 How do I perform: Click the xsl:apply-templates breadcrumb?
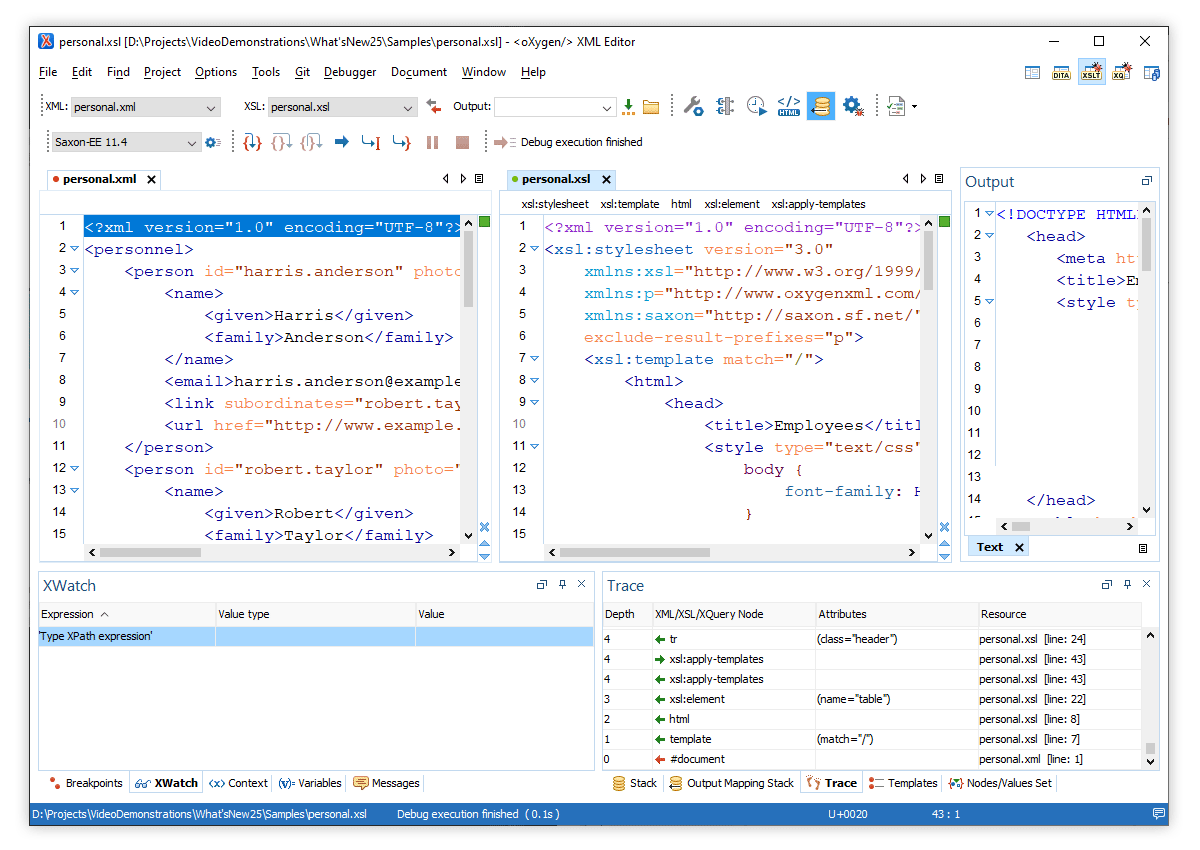tap(818, 204)
